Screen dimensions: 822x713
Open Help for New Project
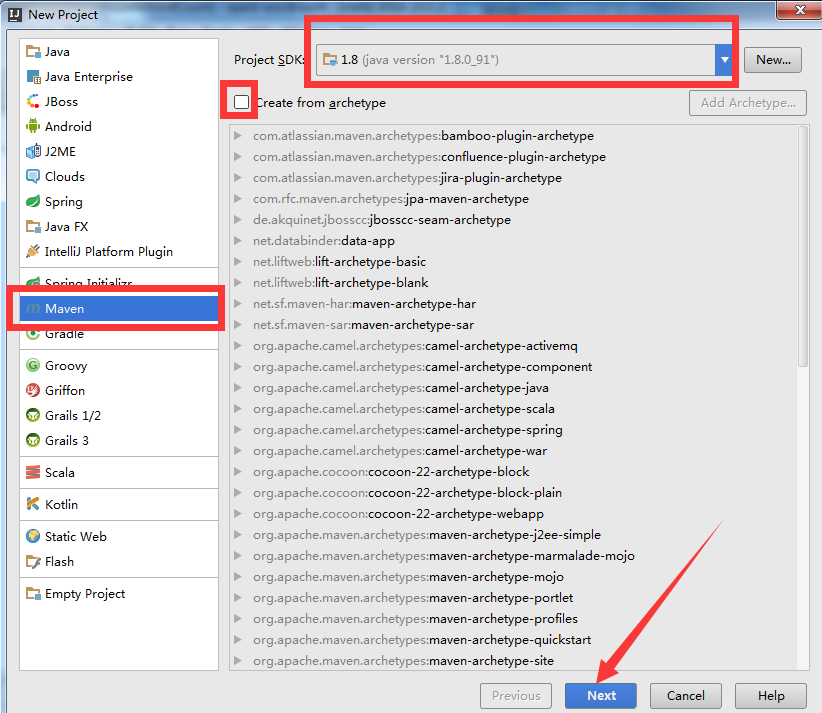771,696
